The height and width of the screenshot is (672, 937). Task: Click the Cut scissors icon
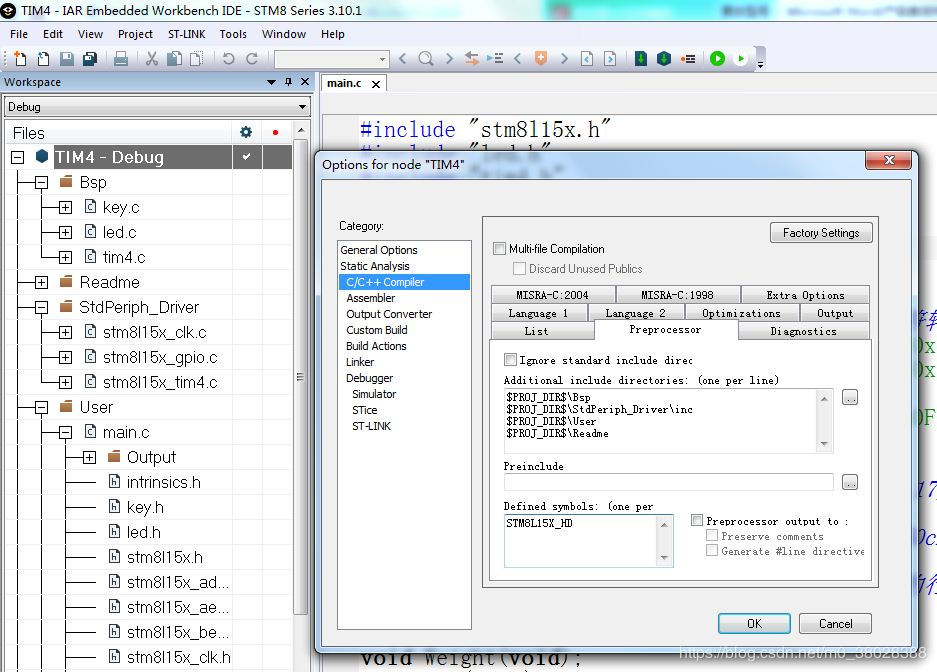coord(152,59)
